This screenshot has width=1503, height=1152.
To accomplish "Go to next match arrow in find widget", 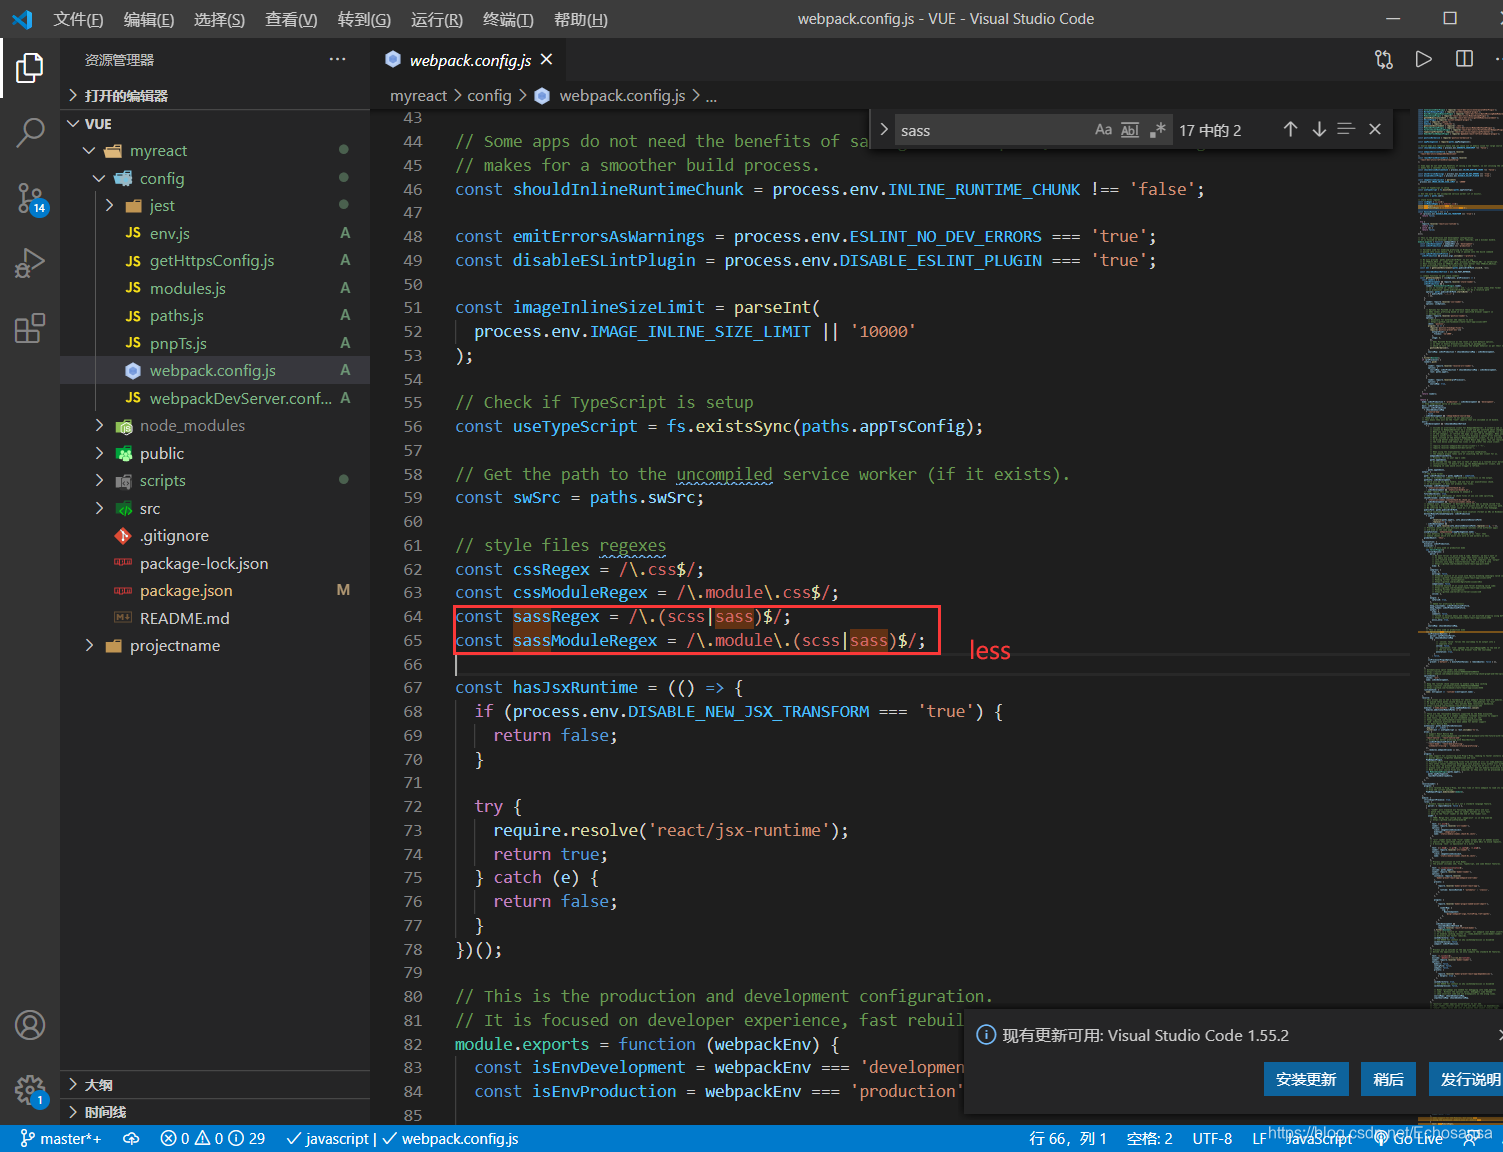I will click(1319, 129).
